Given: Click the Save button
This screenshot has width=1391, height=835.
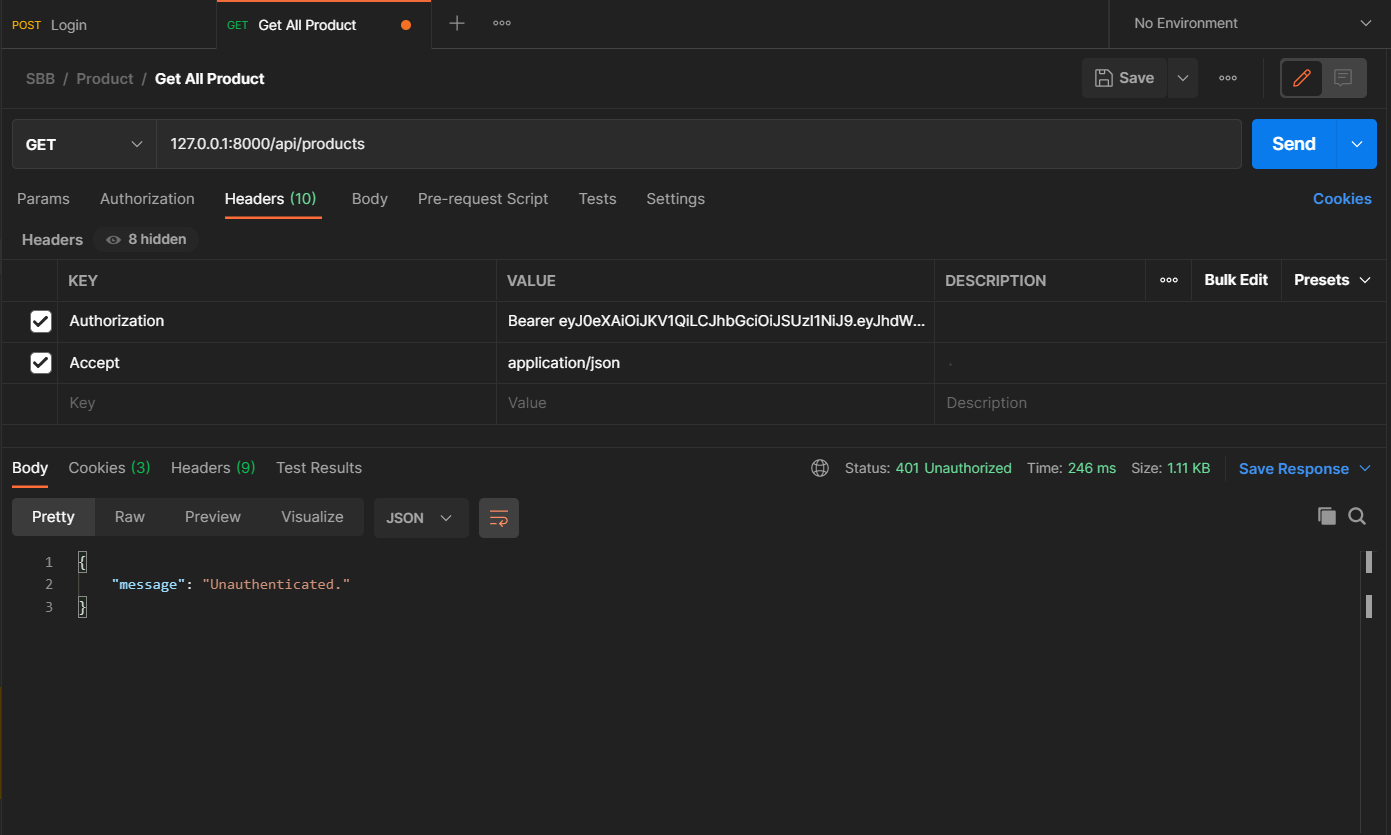Looking at the screenshot, I should coord(1125,78).
